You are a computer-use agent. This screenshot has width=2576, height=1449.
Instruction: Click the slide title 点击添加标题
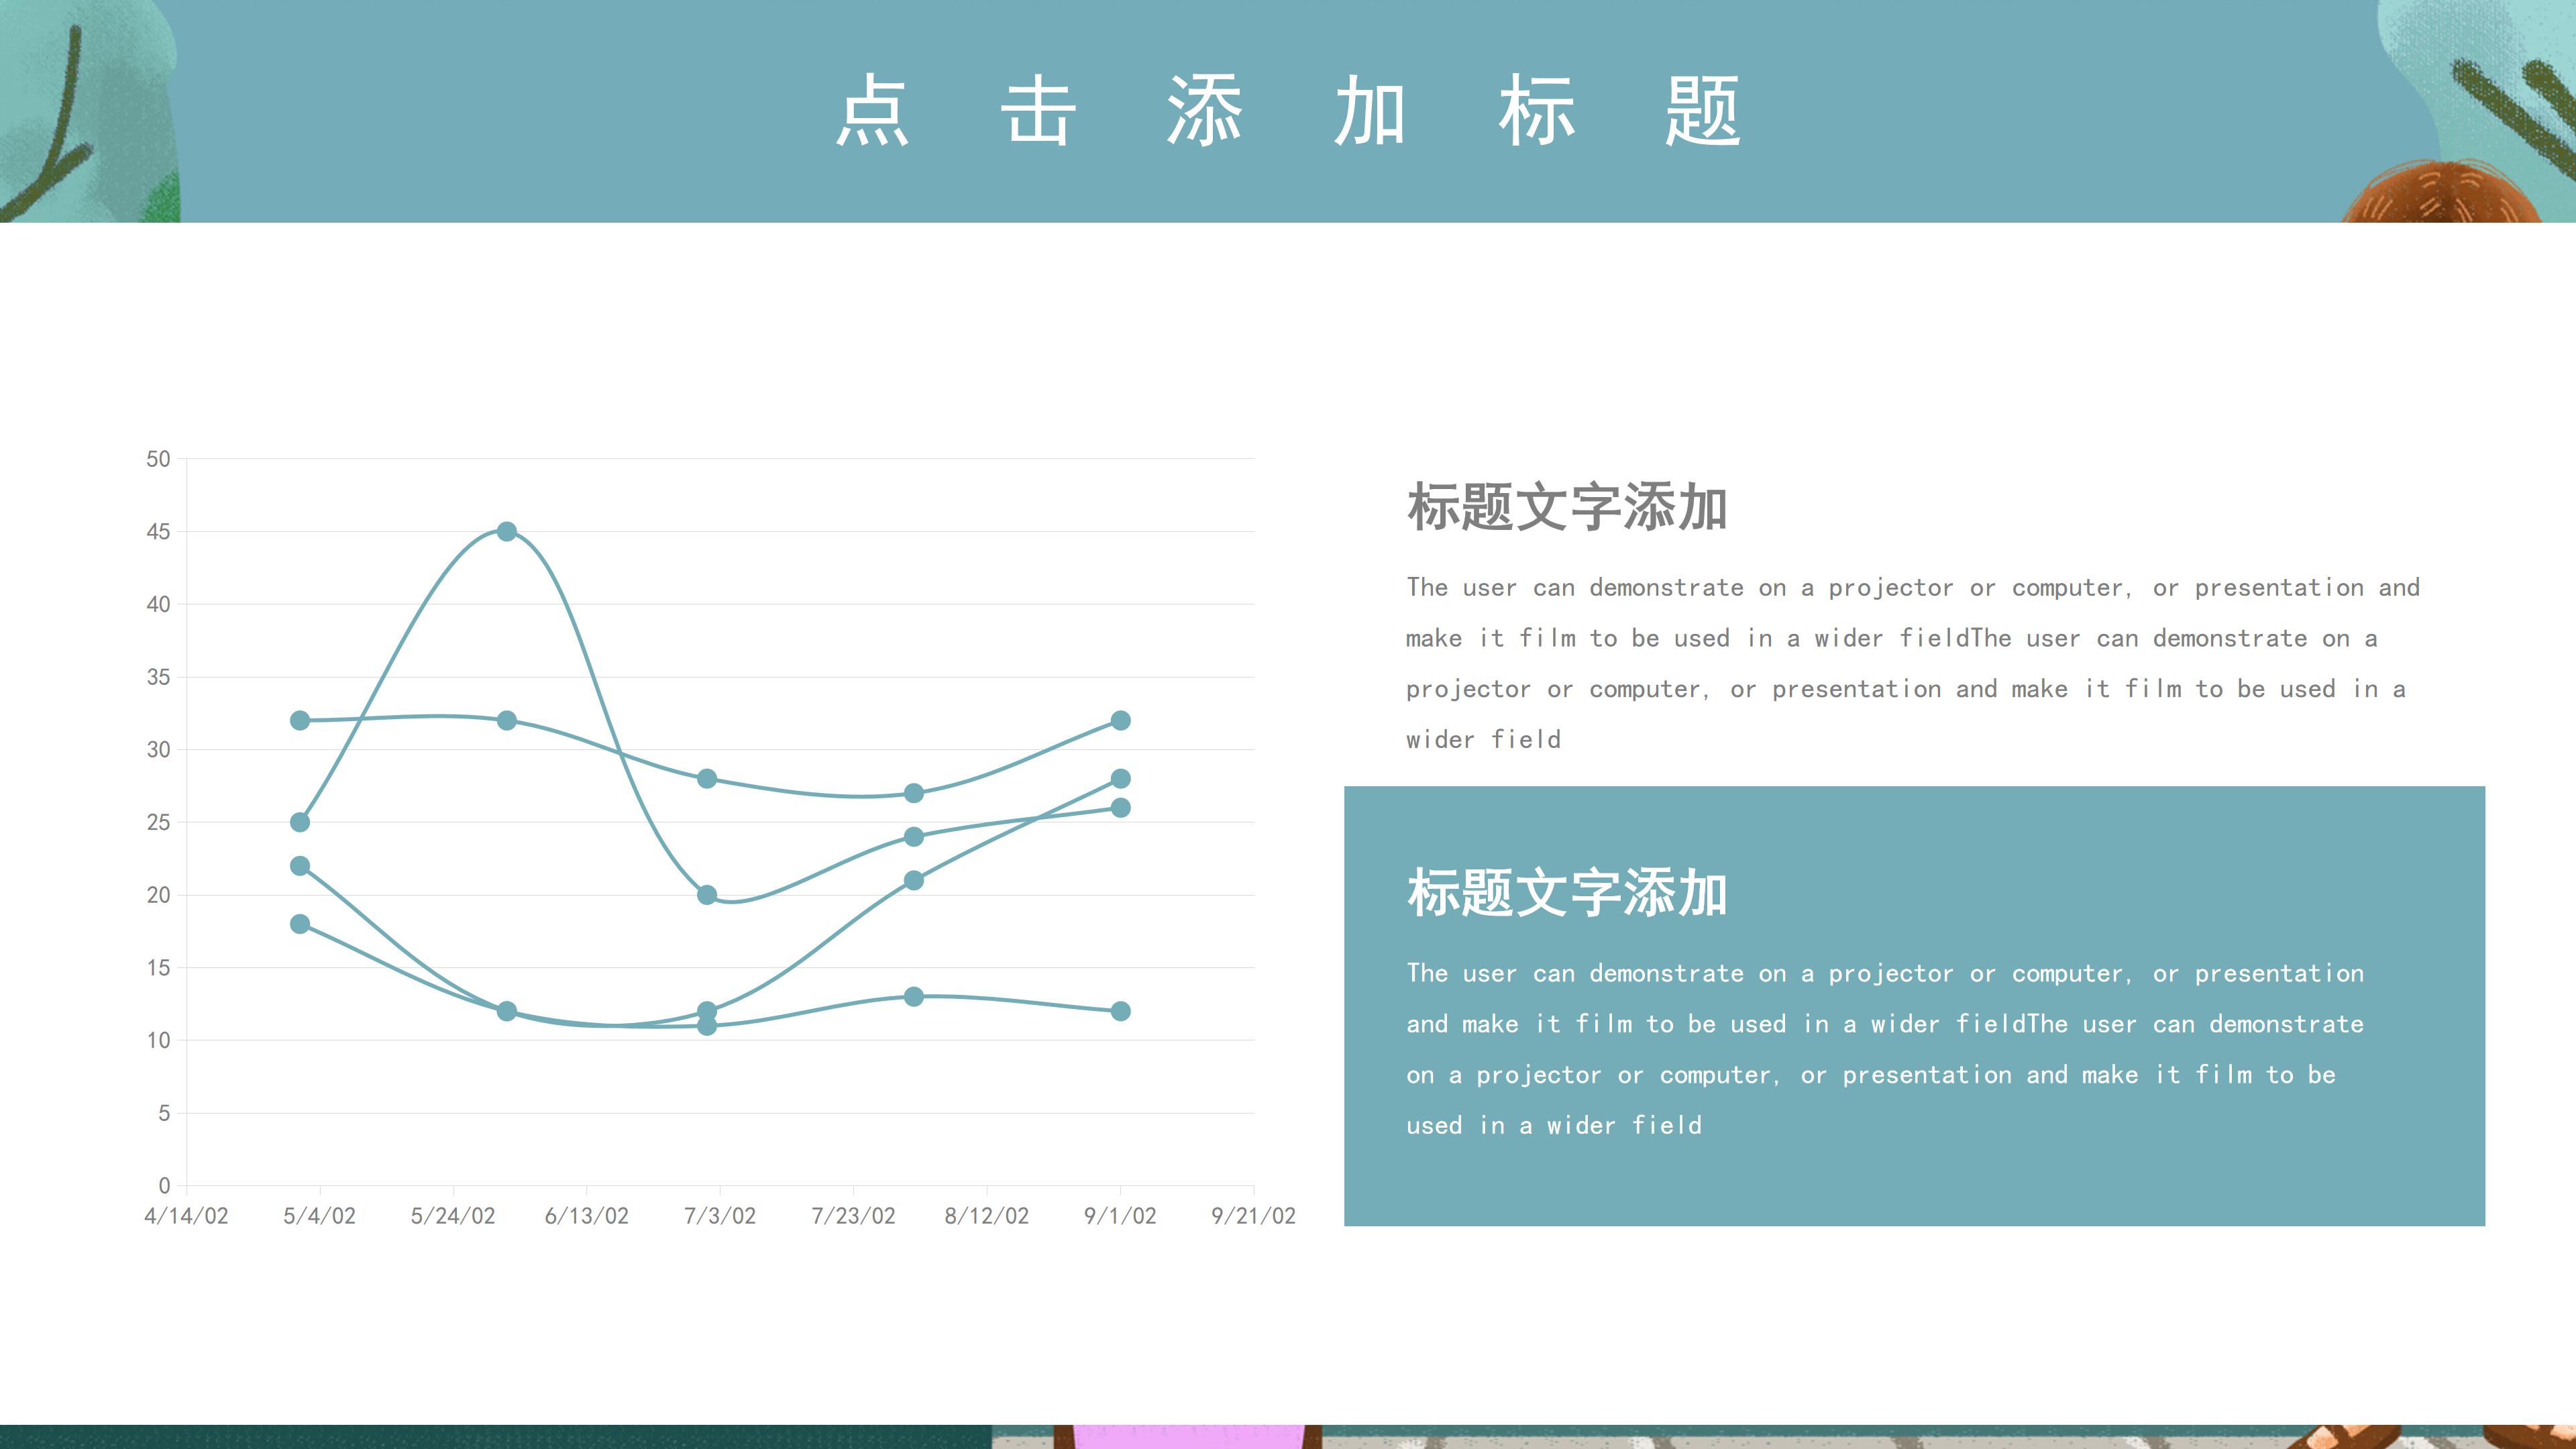click(x=1287, y=110)
